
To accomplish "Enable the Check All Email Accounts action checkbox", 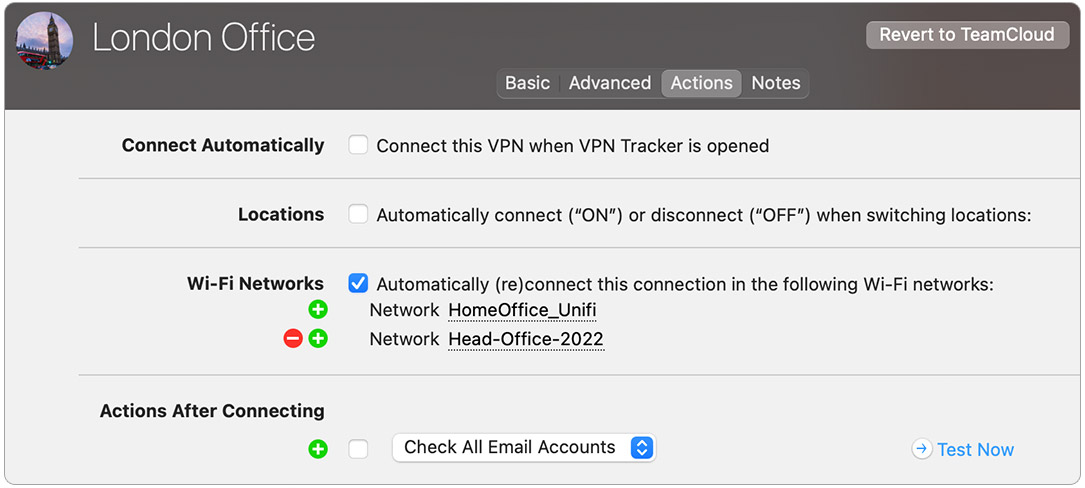I will coord(358,449).
